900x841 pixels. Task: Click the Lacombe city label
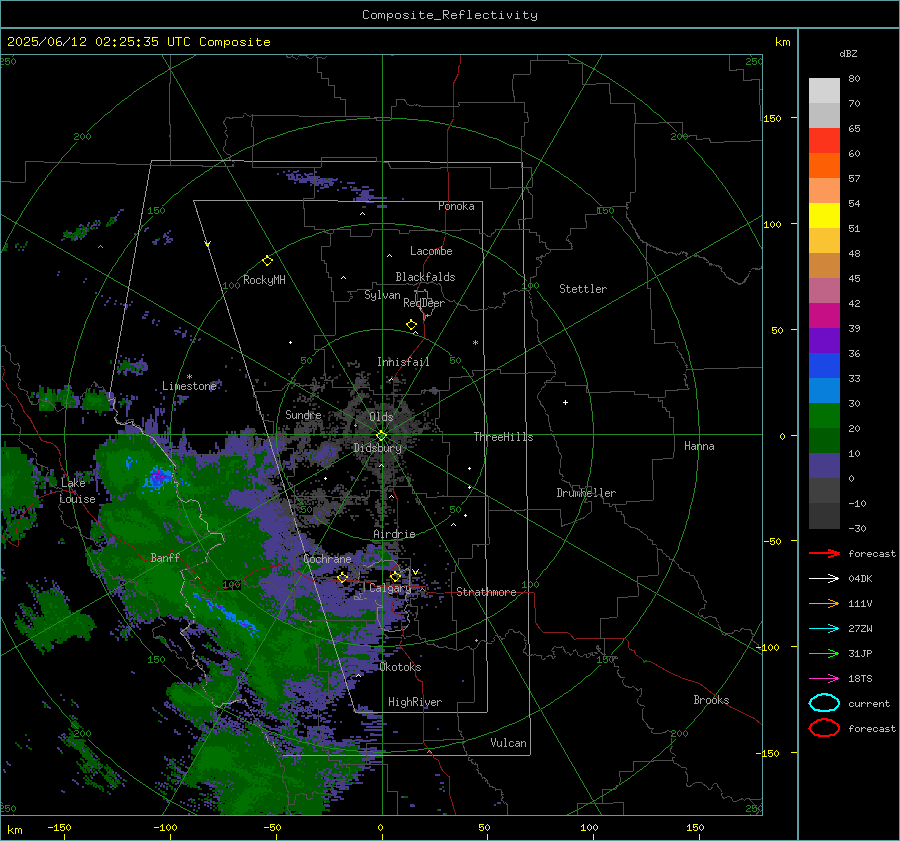point(431,251)
